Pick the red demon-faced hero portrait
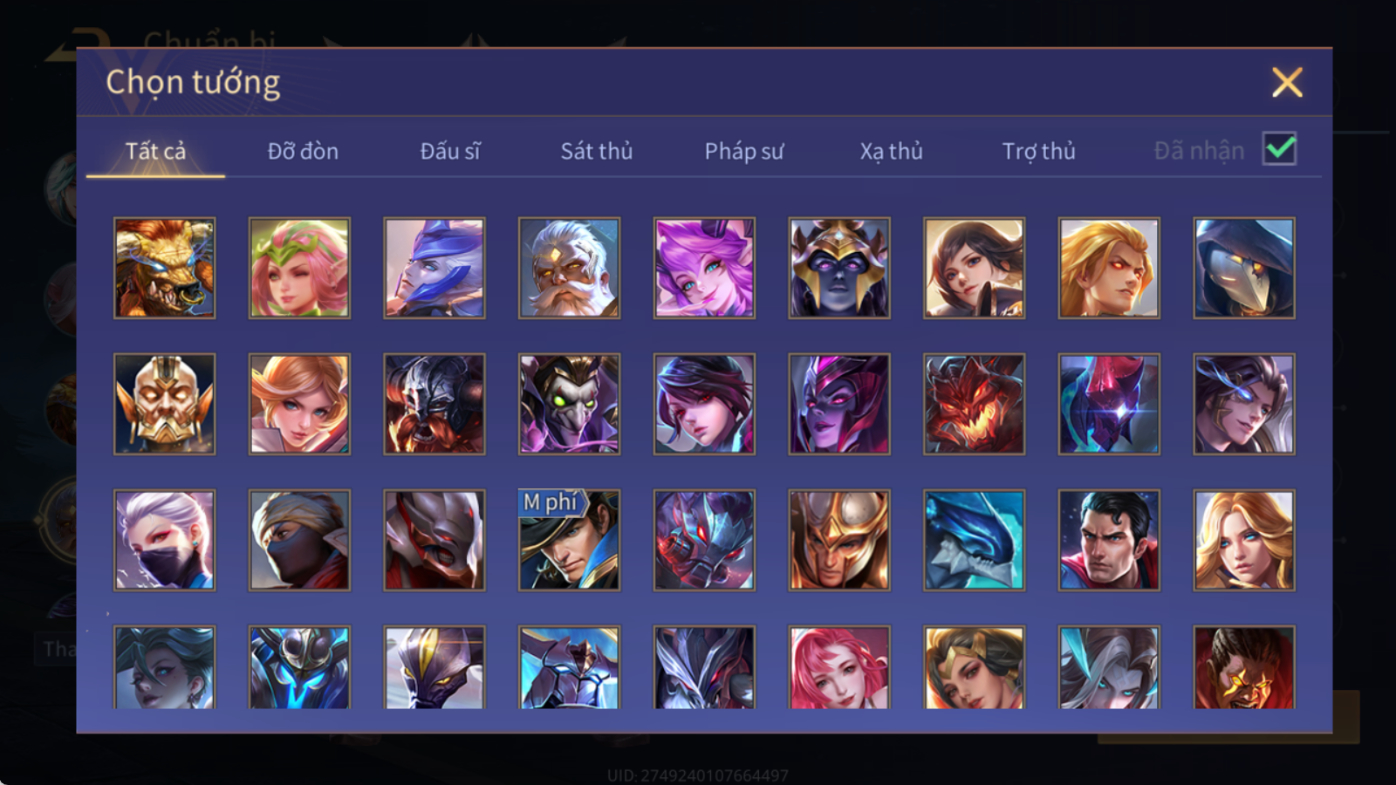The width and height of the screenshot is (1396, 785). coord(974,404)
